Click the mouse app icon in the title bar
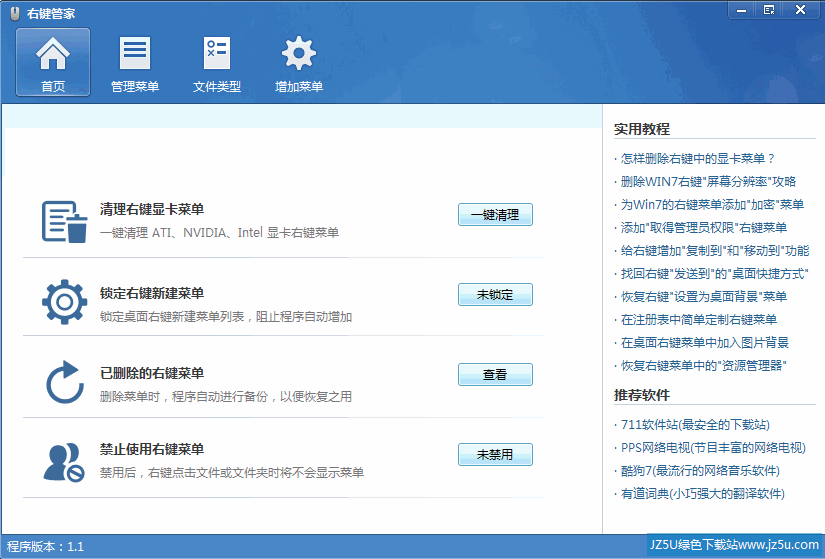This screenshot has width=825, height=559. (x=15, y=13)
